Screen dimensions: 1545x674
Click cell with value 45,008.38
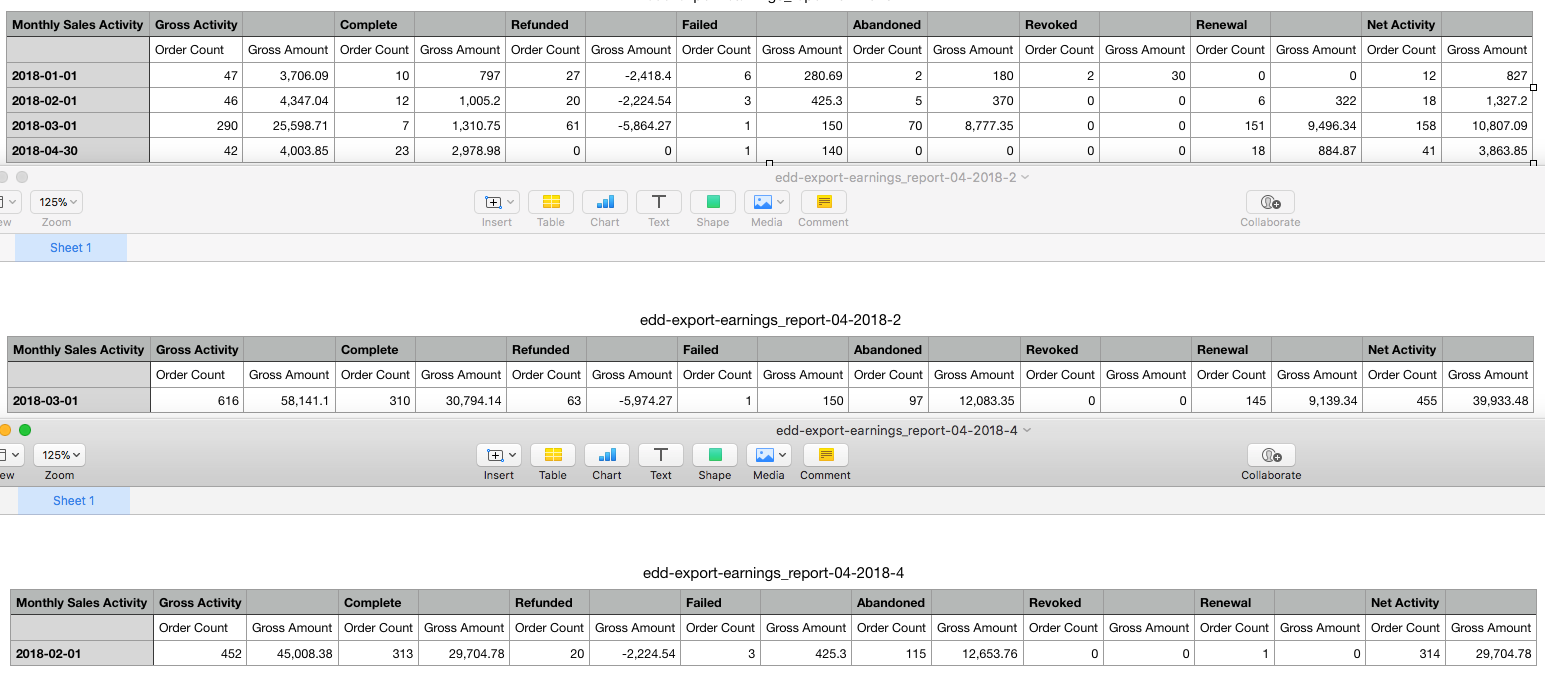click(x=292, y=653)
